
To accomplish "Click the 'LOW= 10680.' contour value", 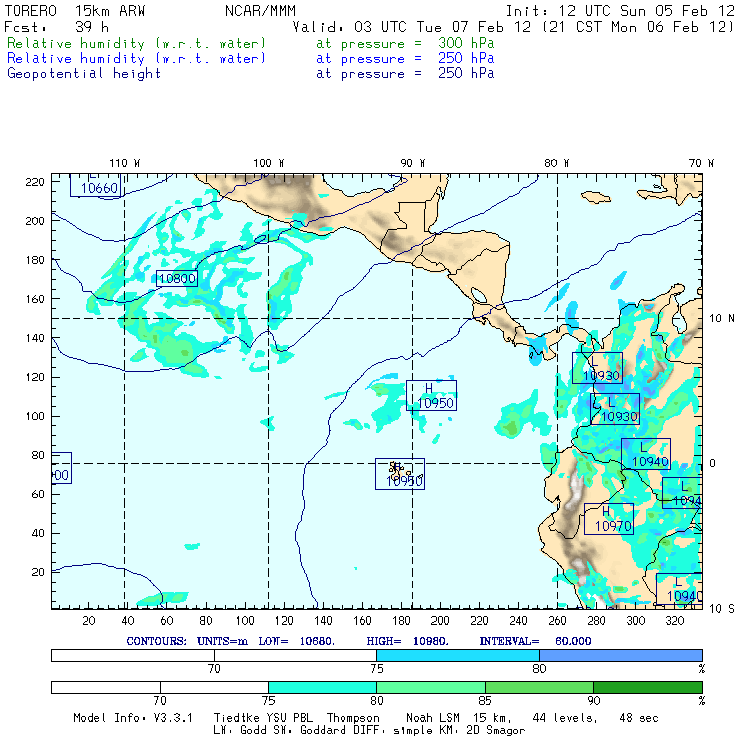I will 296,641.
